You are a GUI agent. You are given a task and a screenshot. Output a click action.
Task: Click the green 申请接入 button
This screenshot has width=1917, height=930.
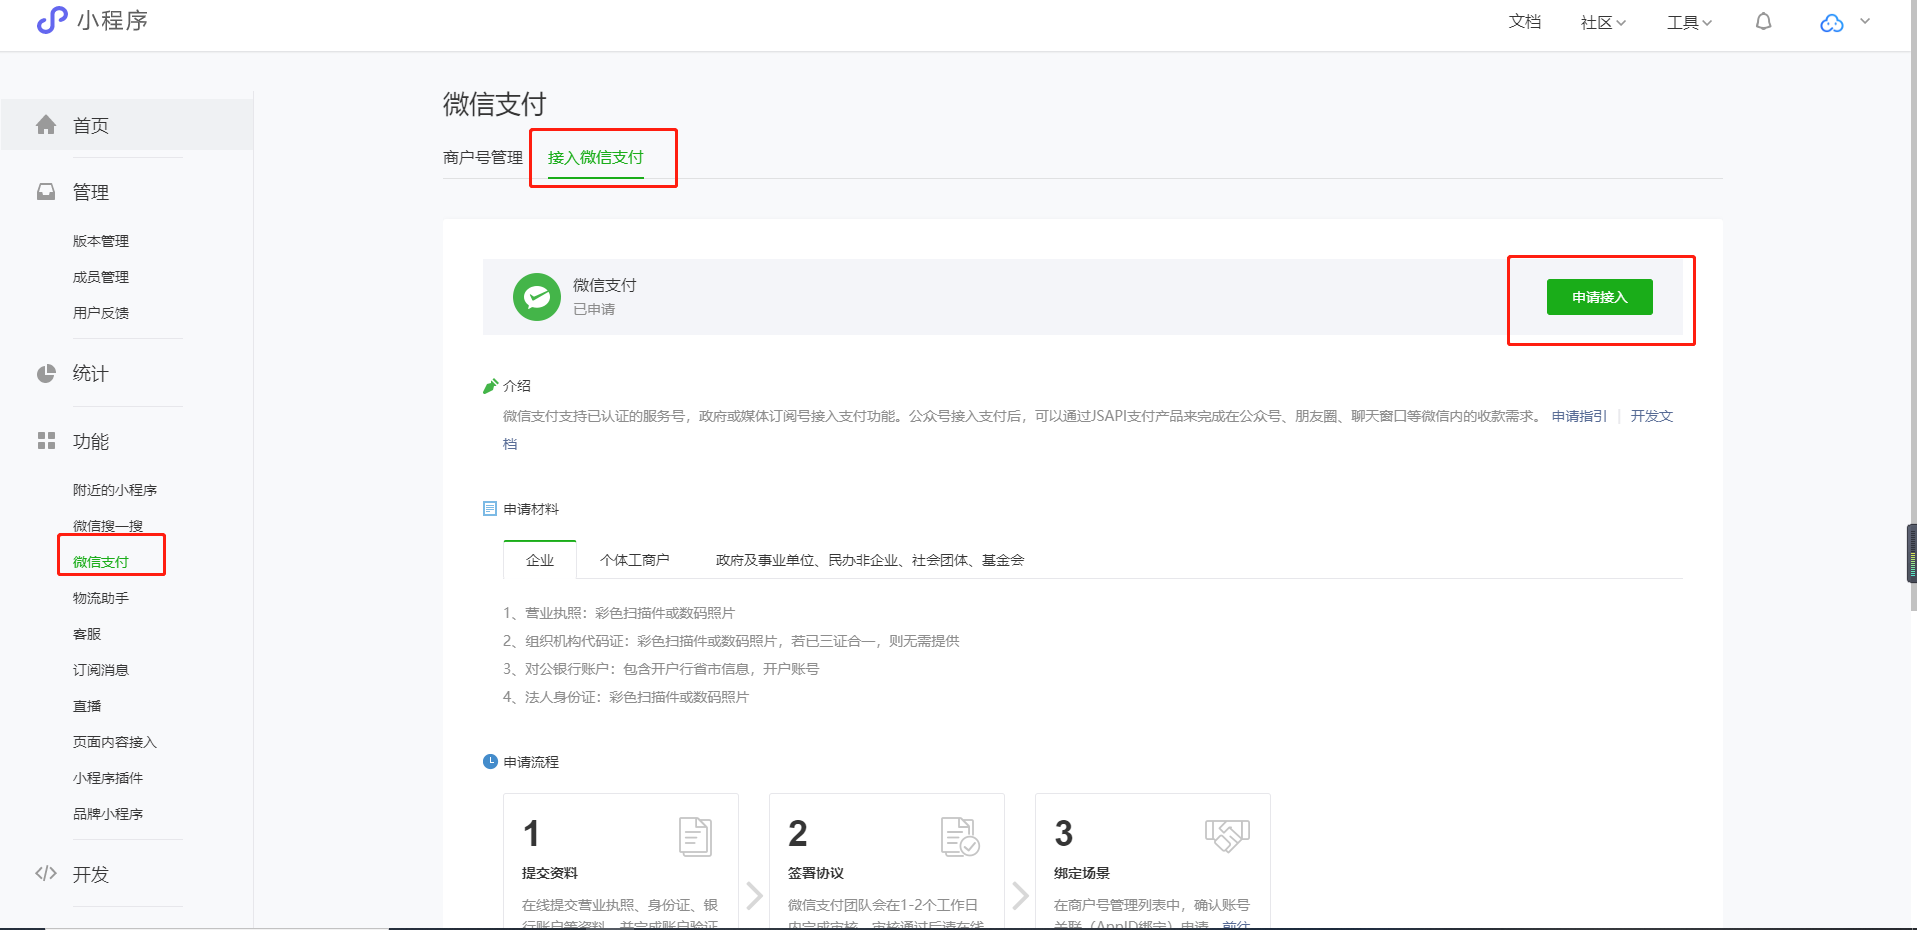click(x=1599, y=297)
